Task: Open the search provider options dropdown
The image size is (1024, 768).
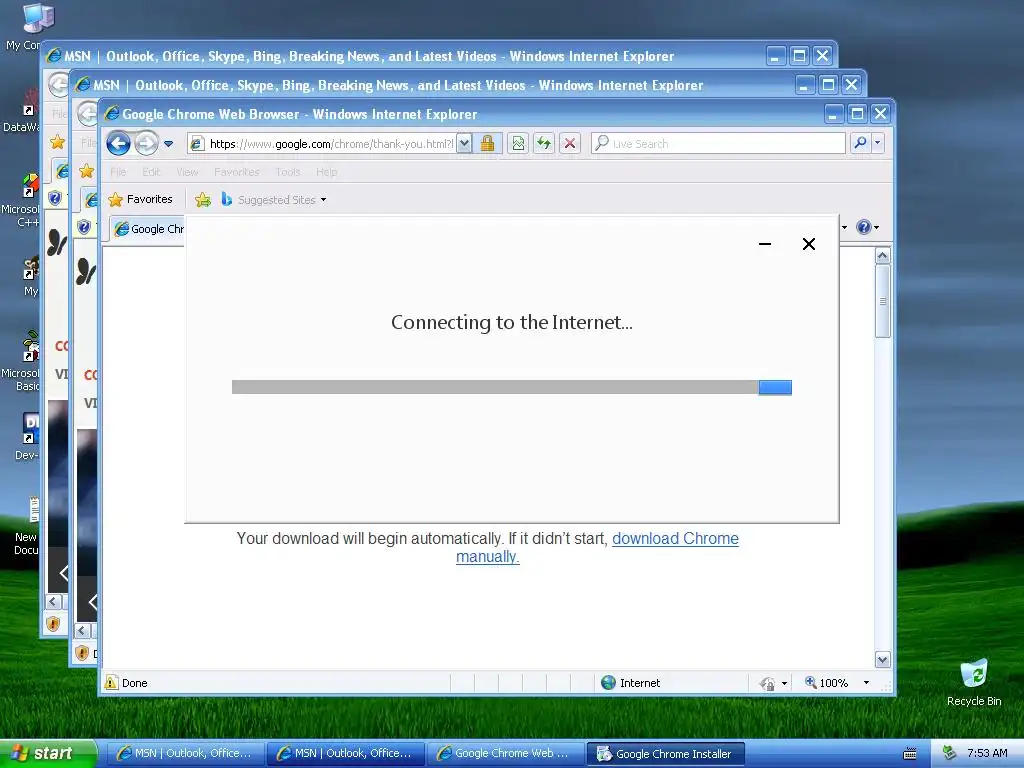Action: (878, 142)
